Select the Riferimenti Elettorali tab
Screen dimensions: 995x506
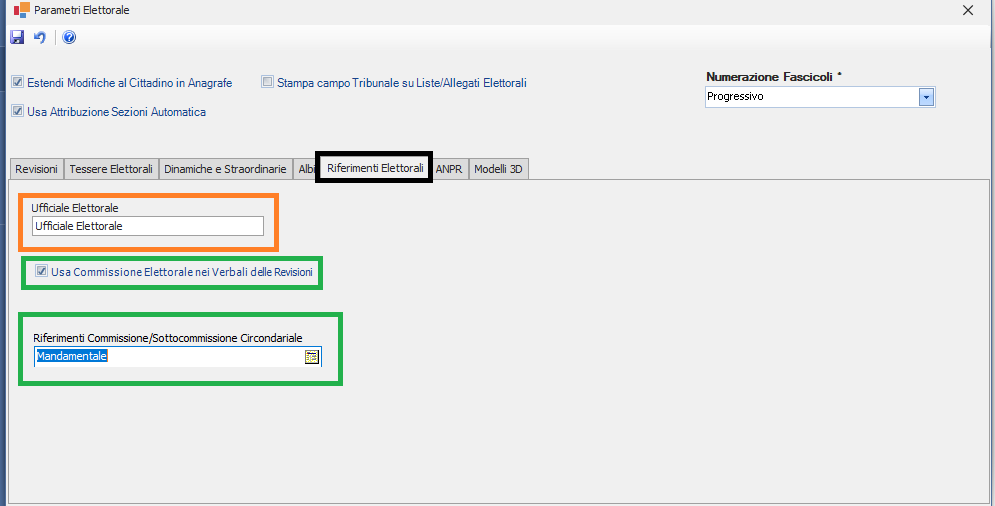pos(375,169)
